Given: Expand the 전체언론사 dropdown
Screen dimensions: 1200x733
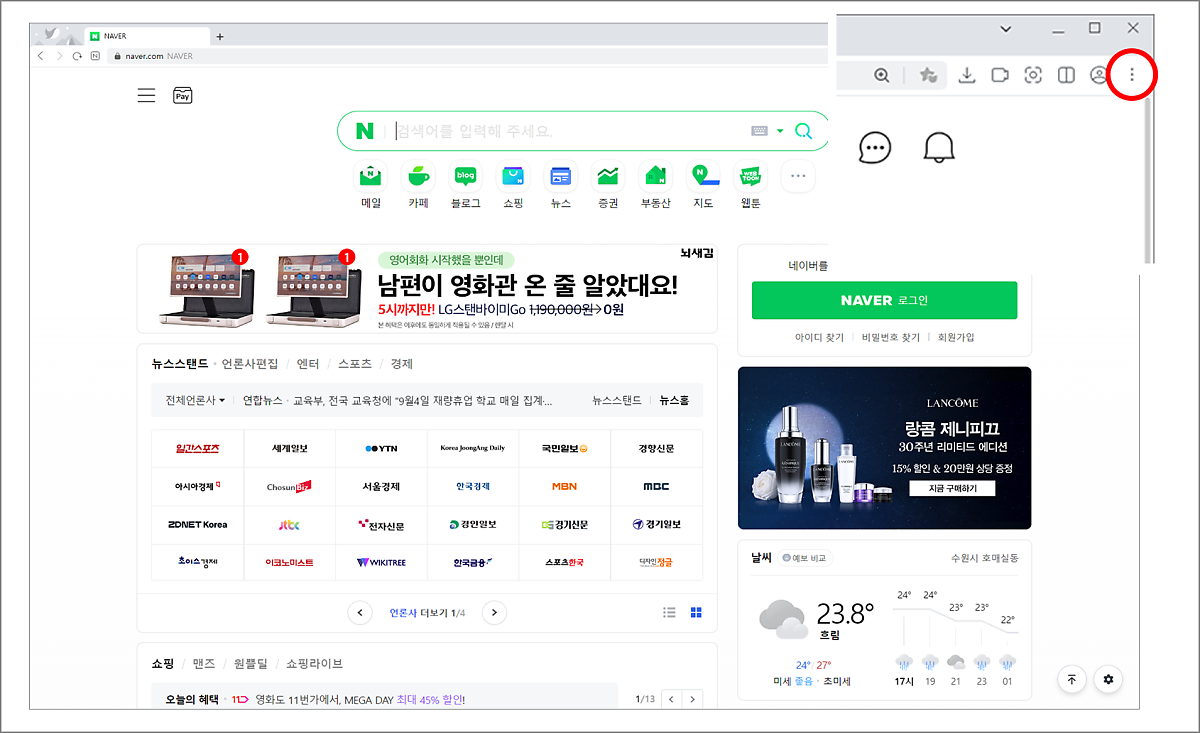Looking at the screenshot, I should 195,400.
